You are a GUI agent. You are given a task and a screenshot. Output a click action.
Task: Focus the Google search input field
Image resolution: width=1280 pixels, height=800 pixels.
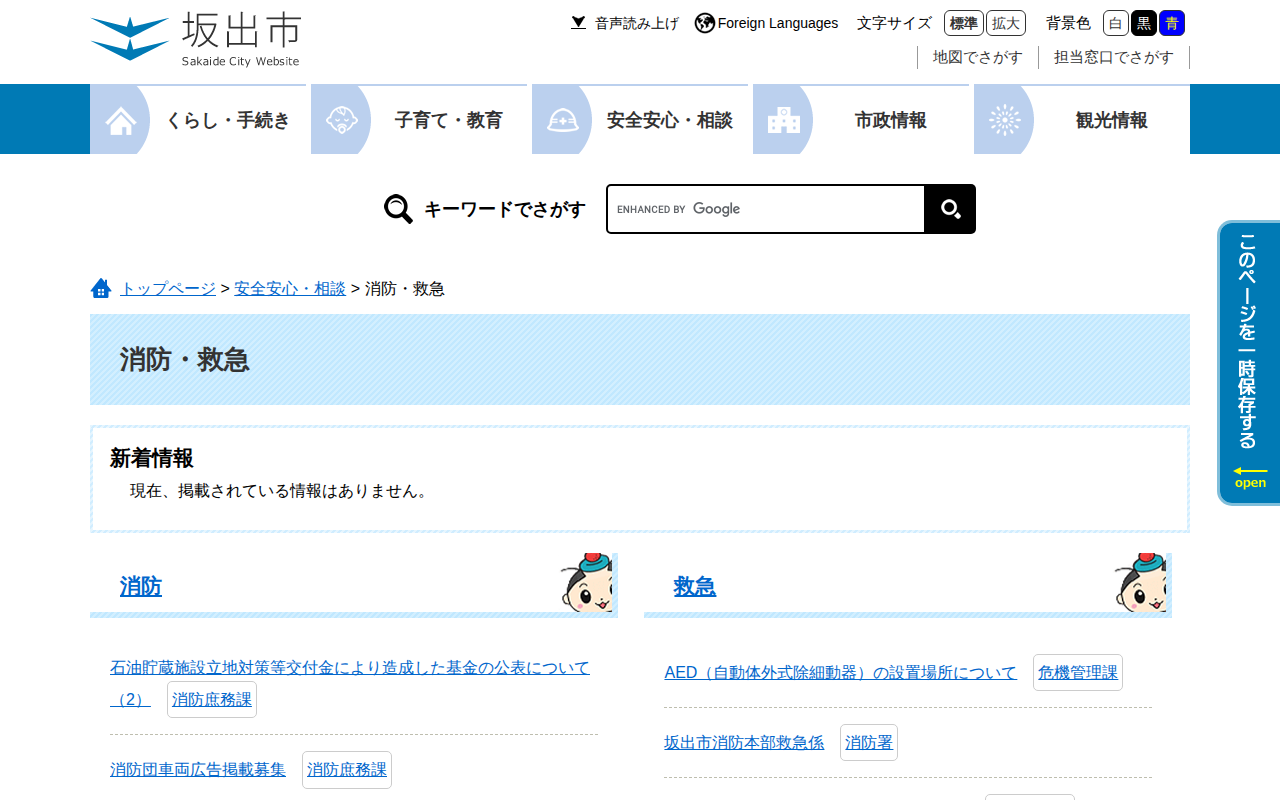(x=766, y=209)
